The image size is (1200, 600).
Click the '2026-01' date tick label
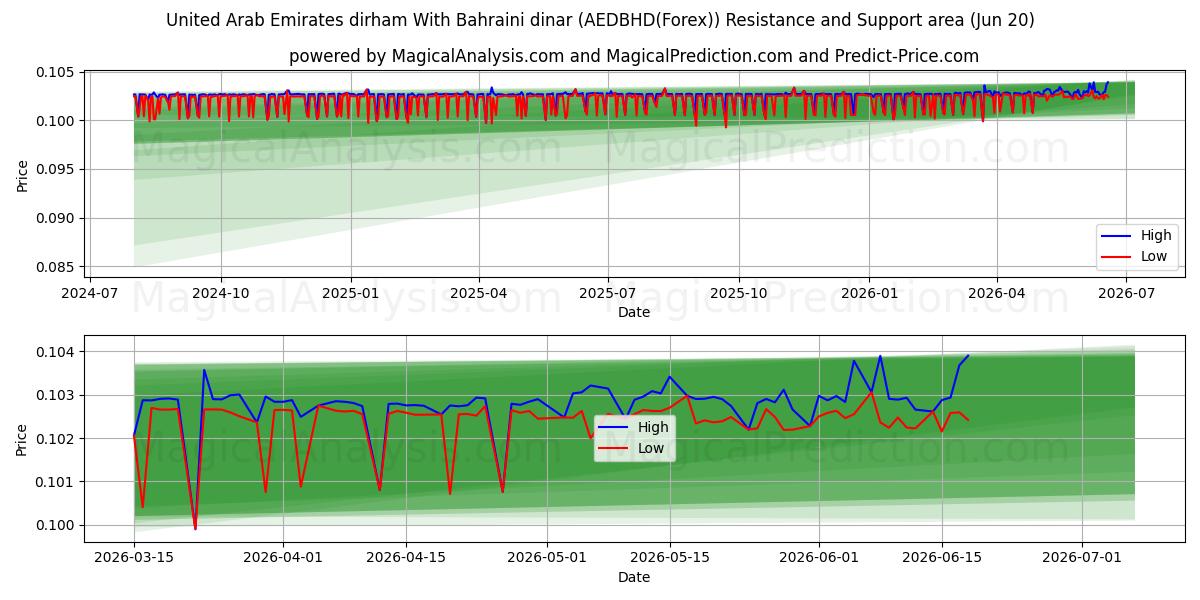[x=869, y=294]
